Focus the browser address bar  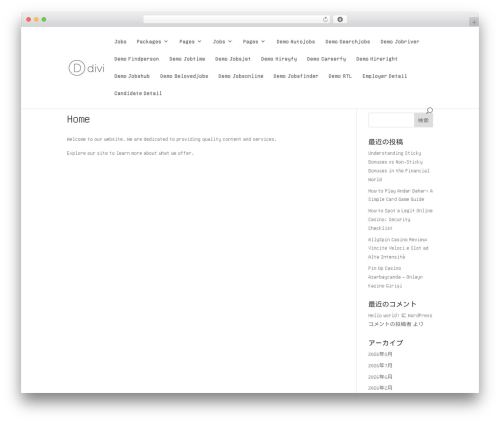point(237,20)
